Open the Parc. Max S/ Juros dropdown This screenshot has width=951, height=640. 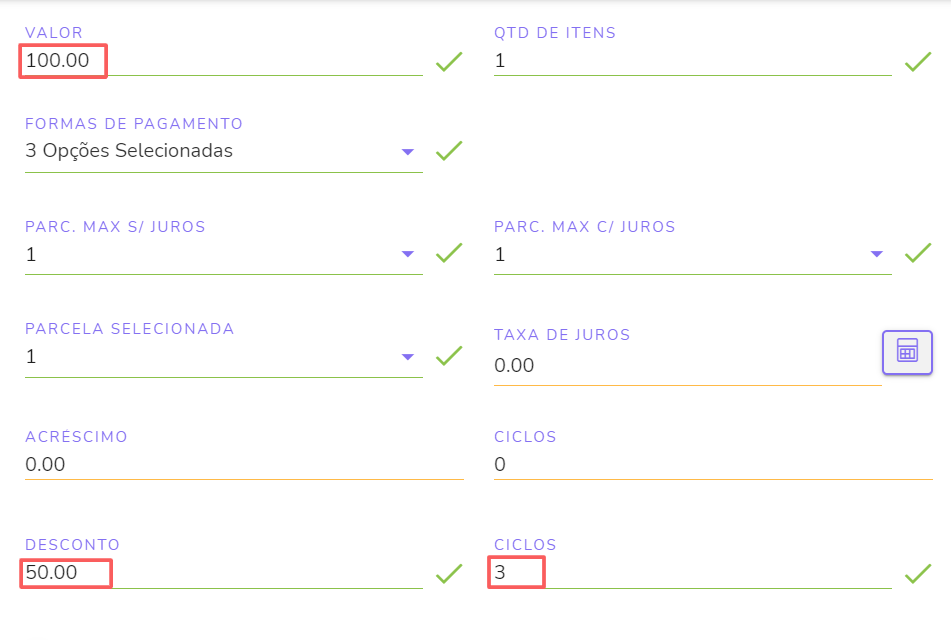point(407,254)
